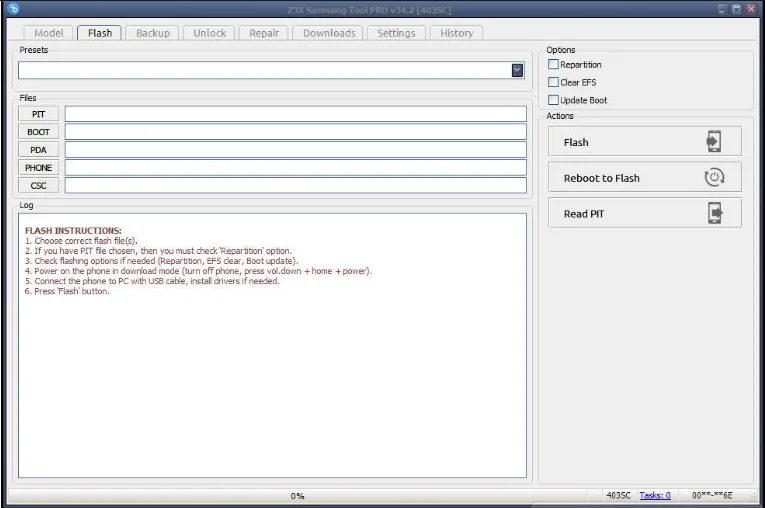Click log line 'Check flashing options if needed'
The image size is (765, 508).
tap(161, 261)
